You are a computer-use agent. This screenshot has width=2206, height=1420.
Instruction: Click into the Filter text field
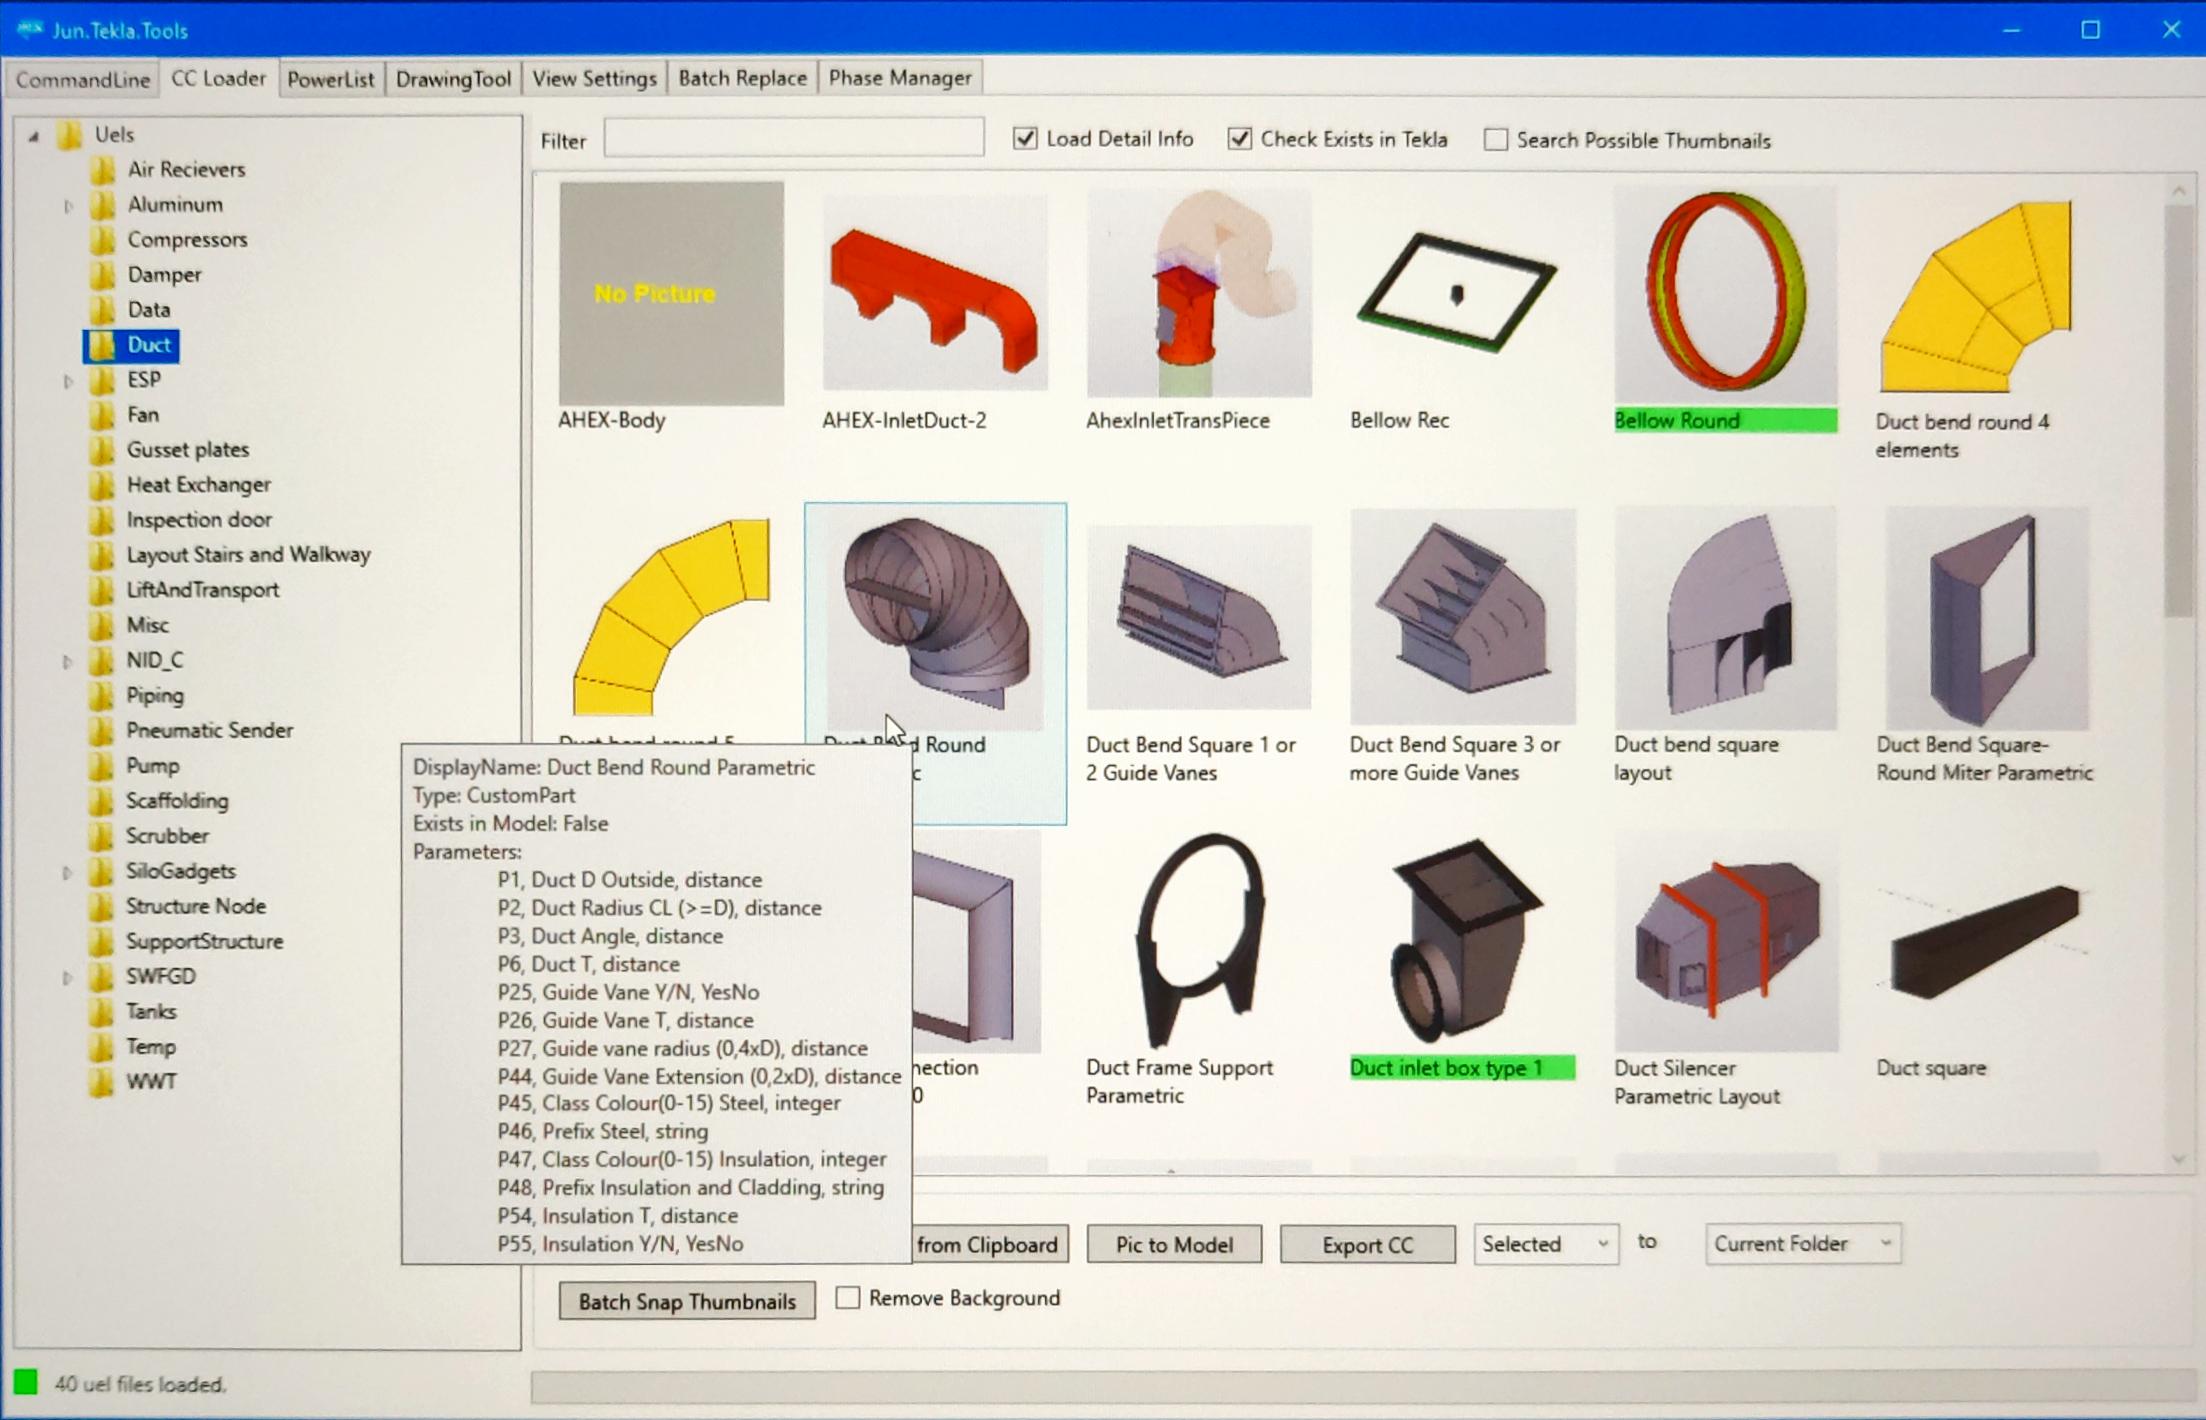coord(794,138)
